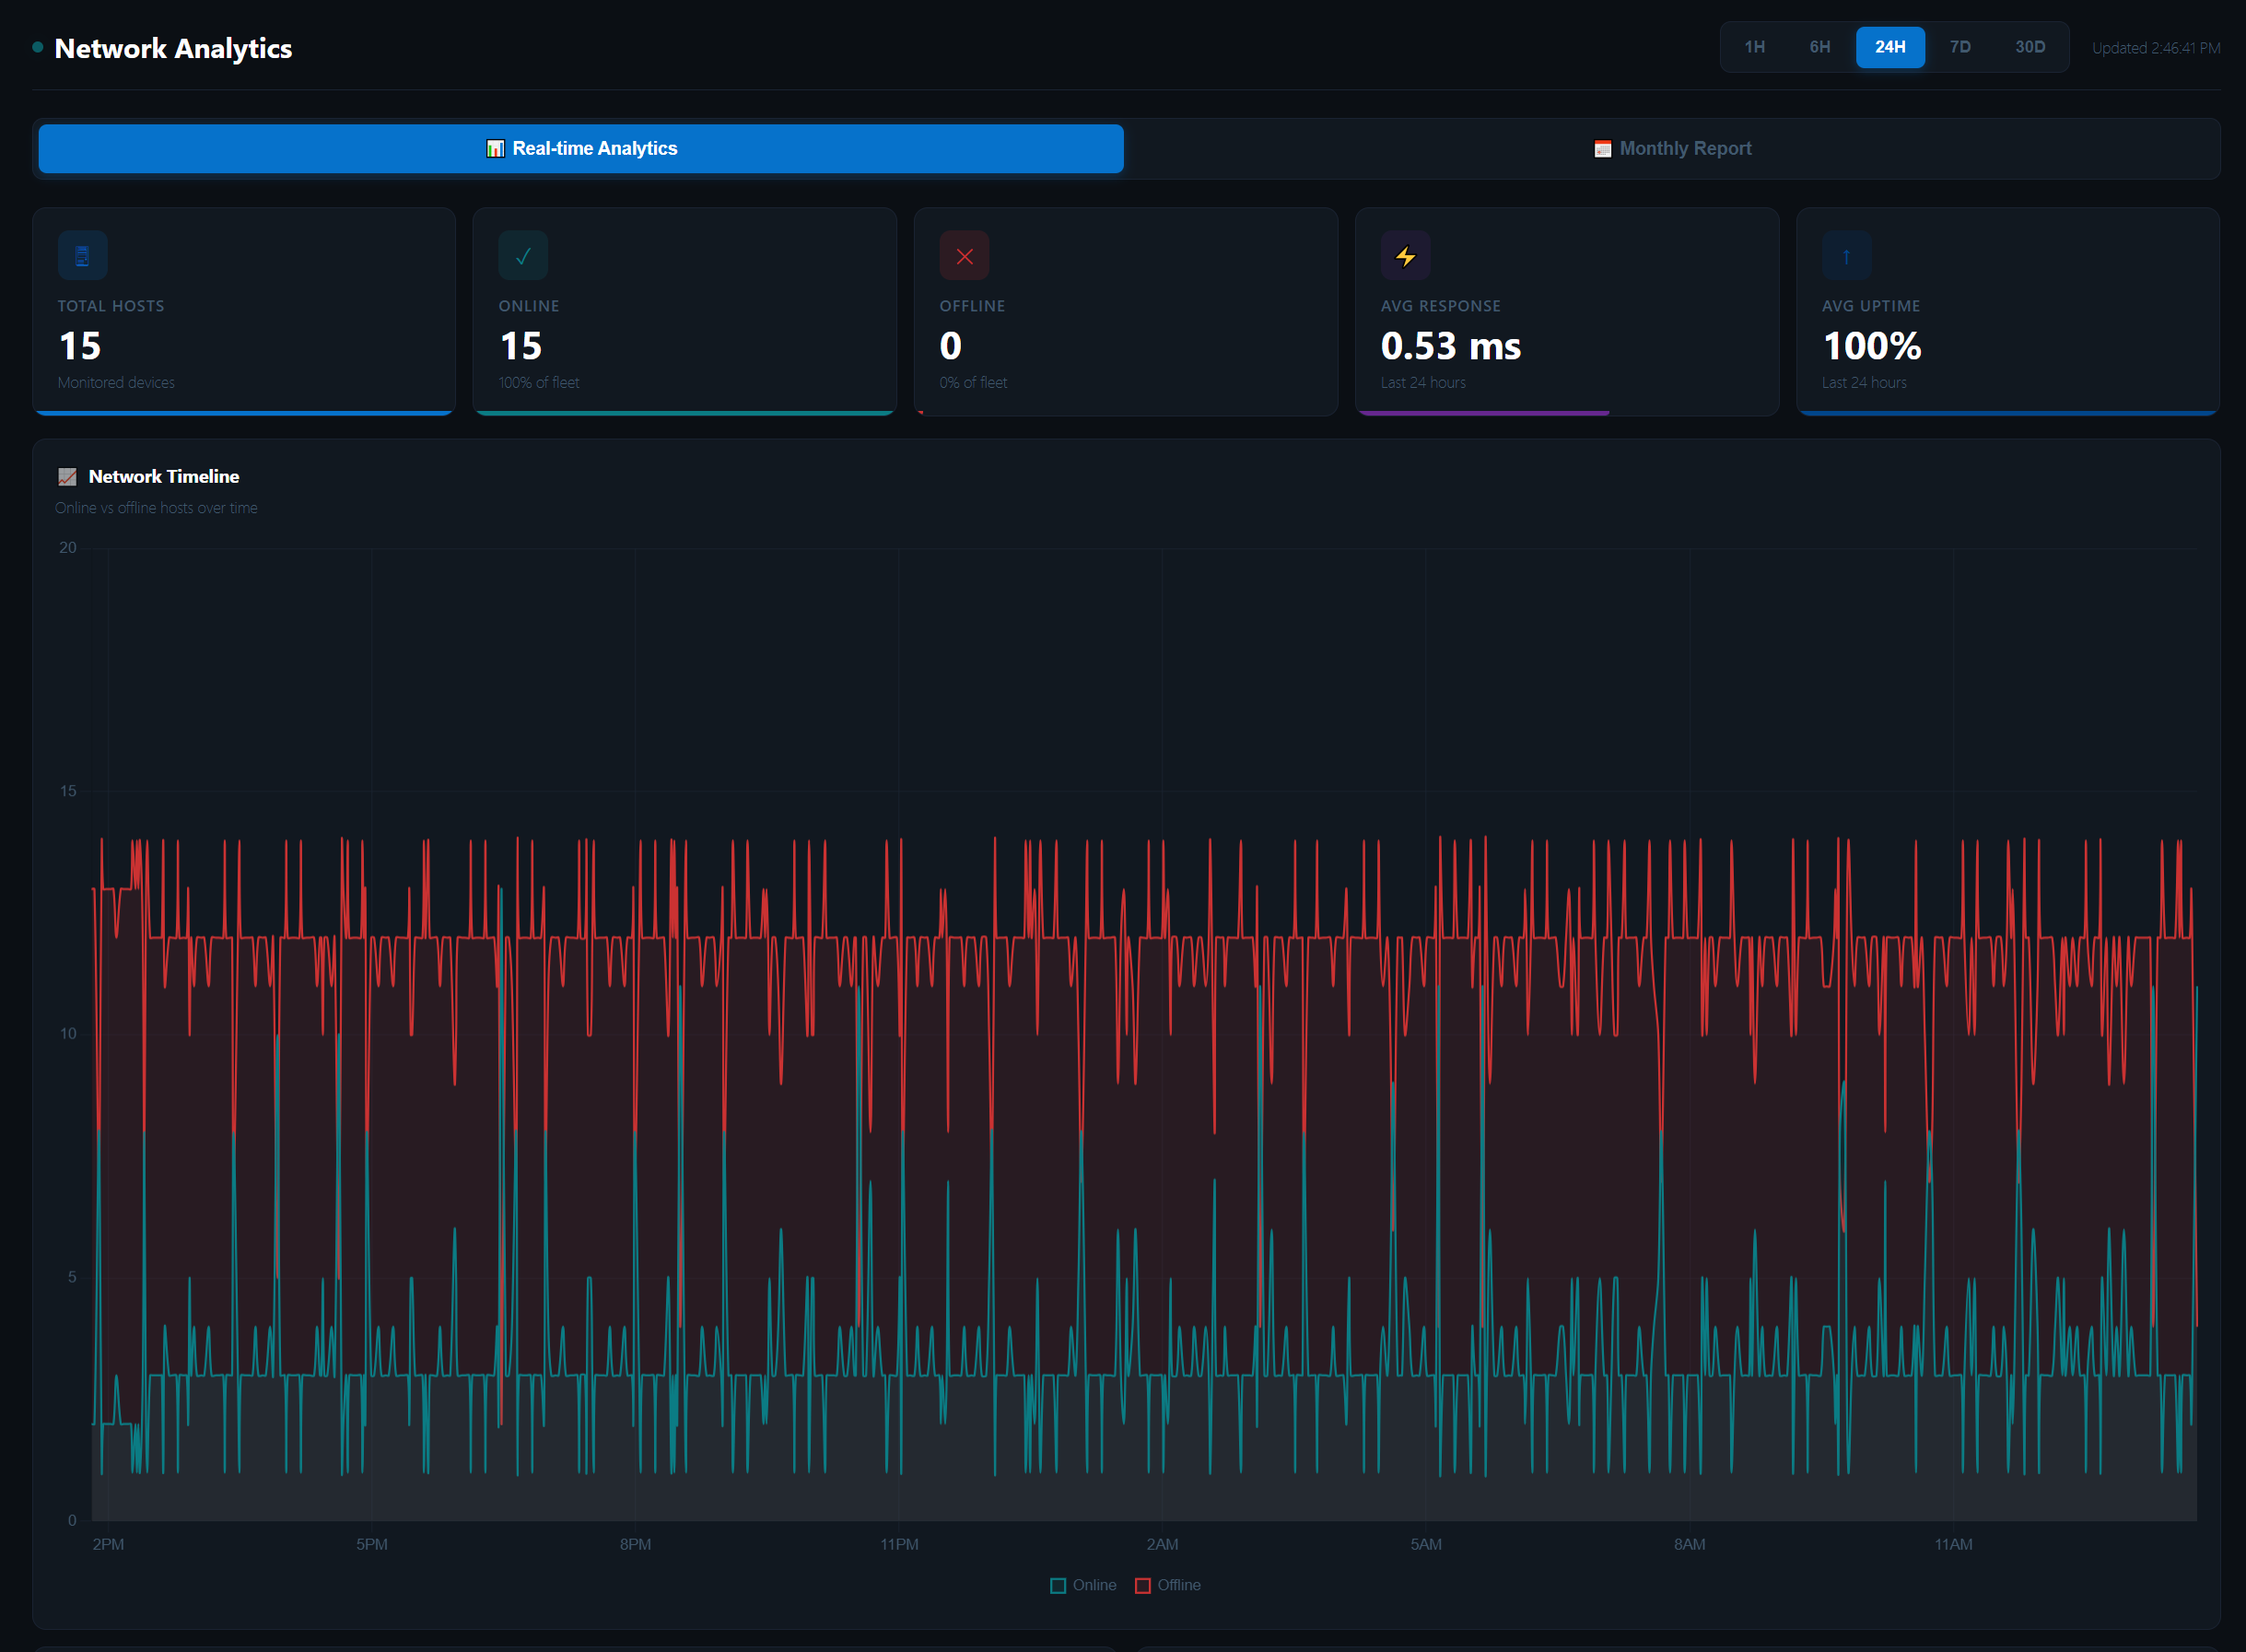Click the 2PM label on the timeline axis
This screenshot has height=1652, width=2246.
point(108,1545)
